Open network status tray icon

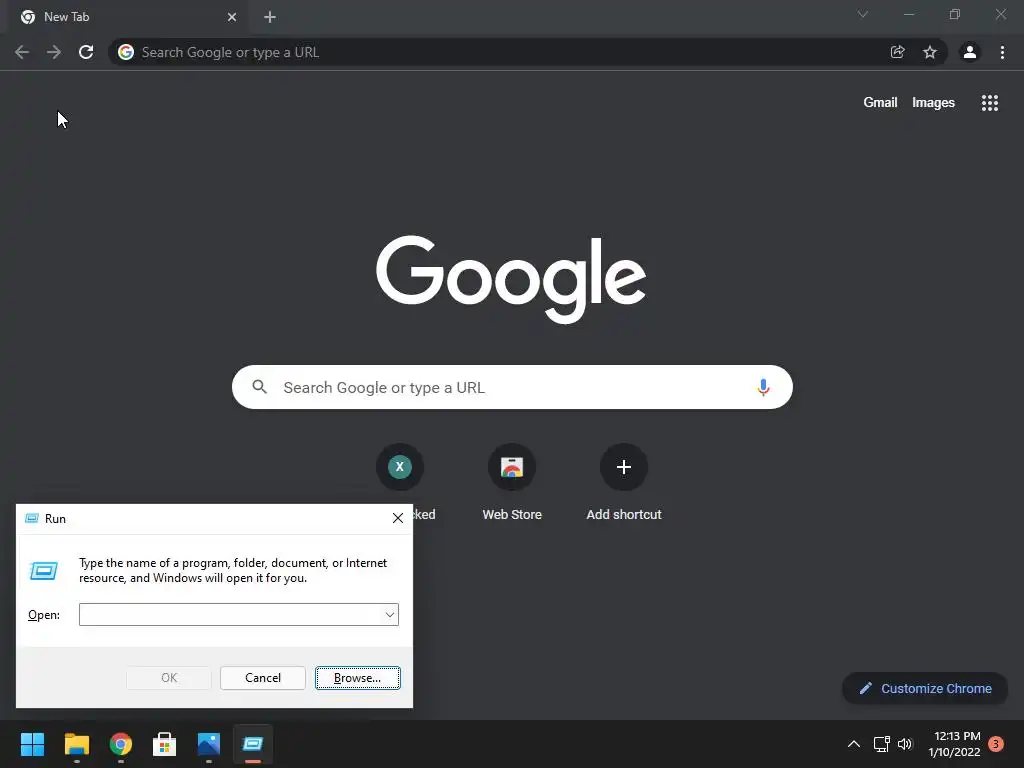tap(882, 744)
